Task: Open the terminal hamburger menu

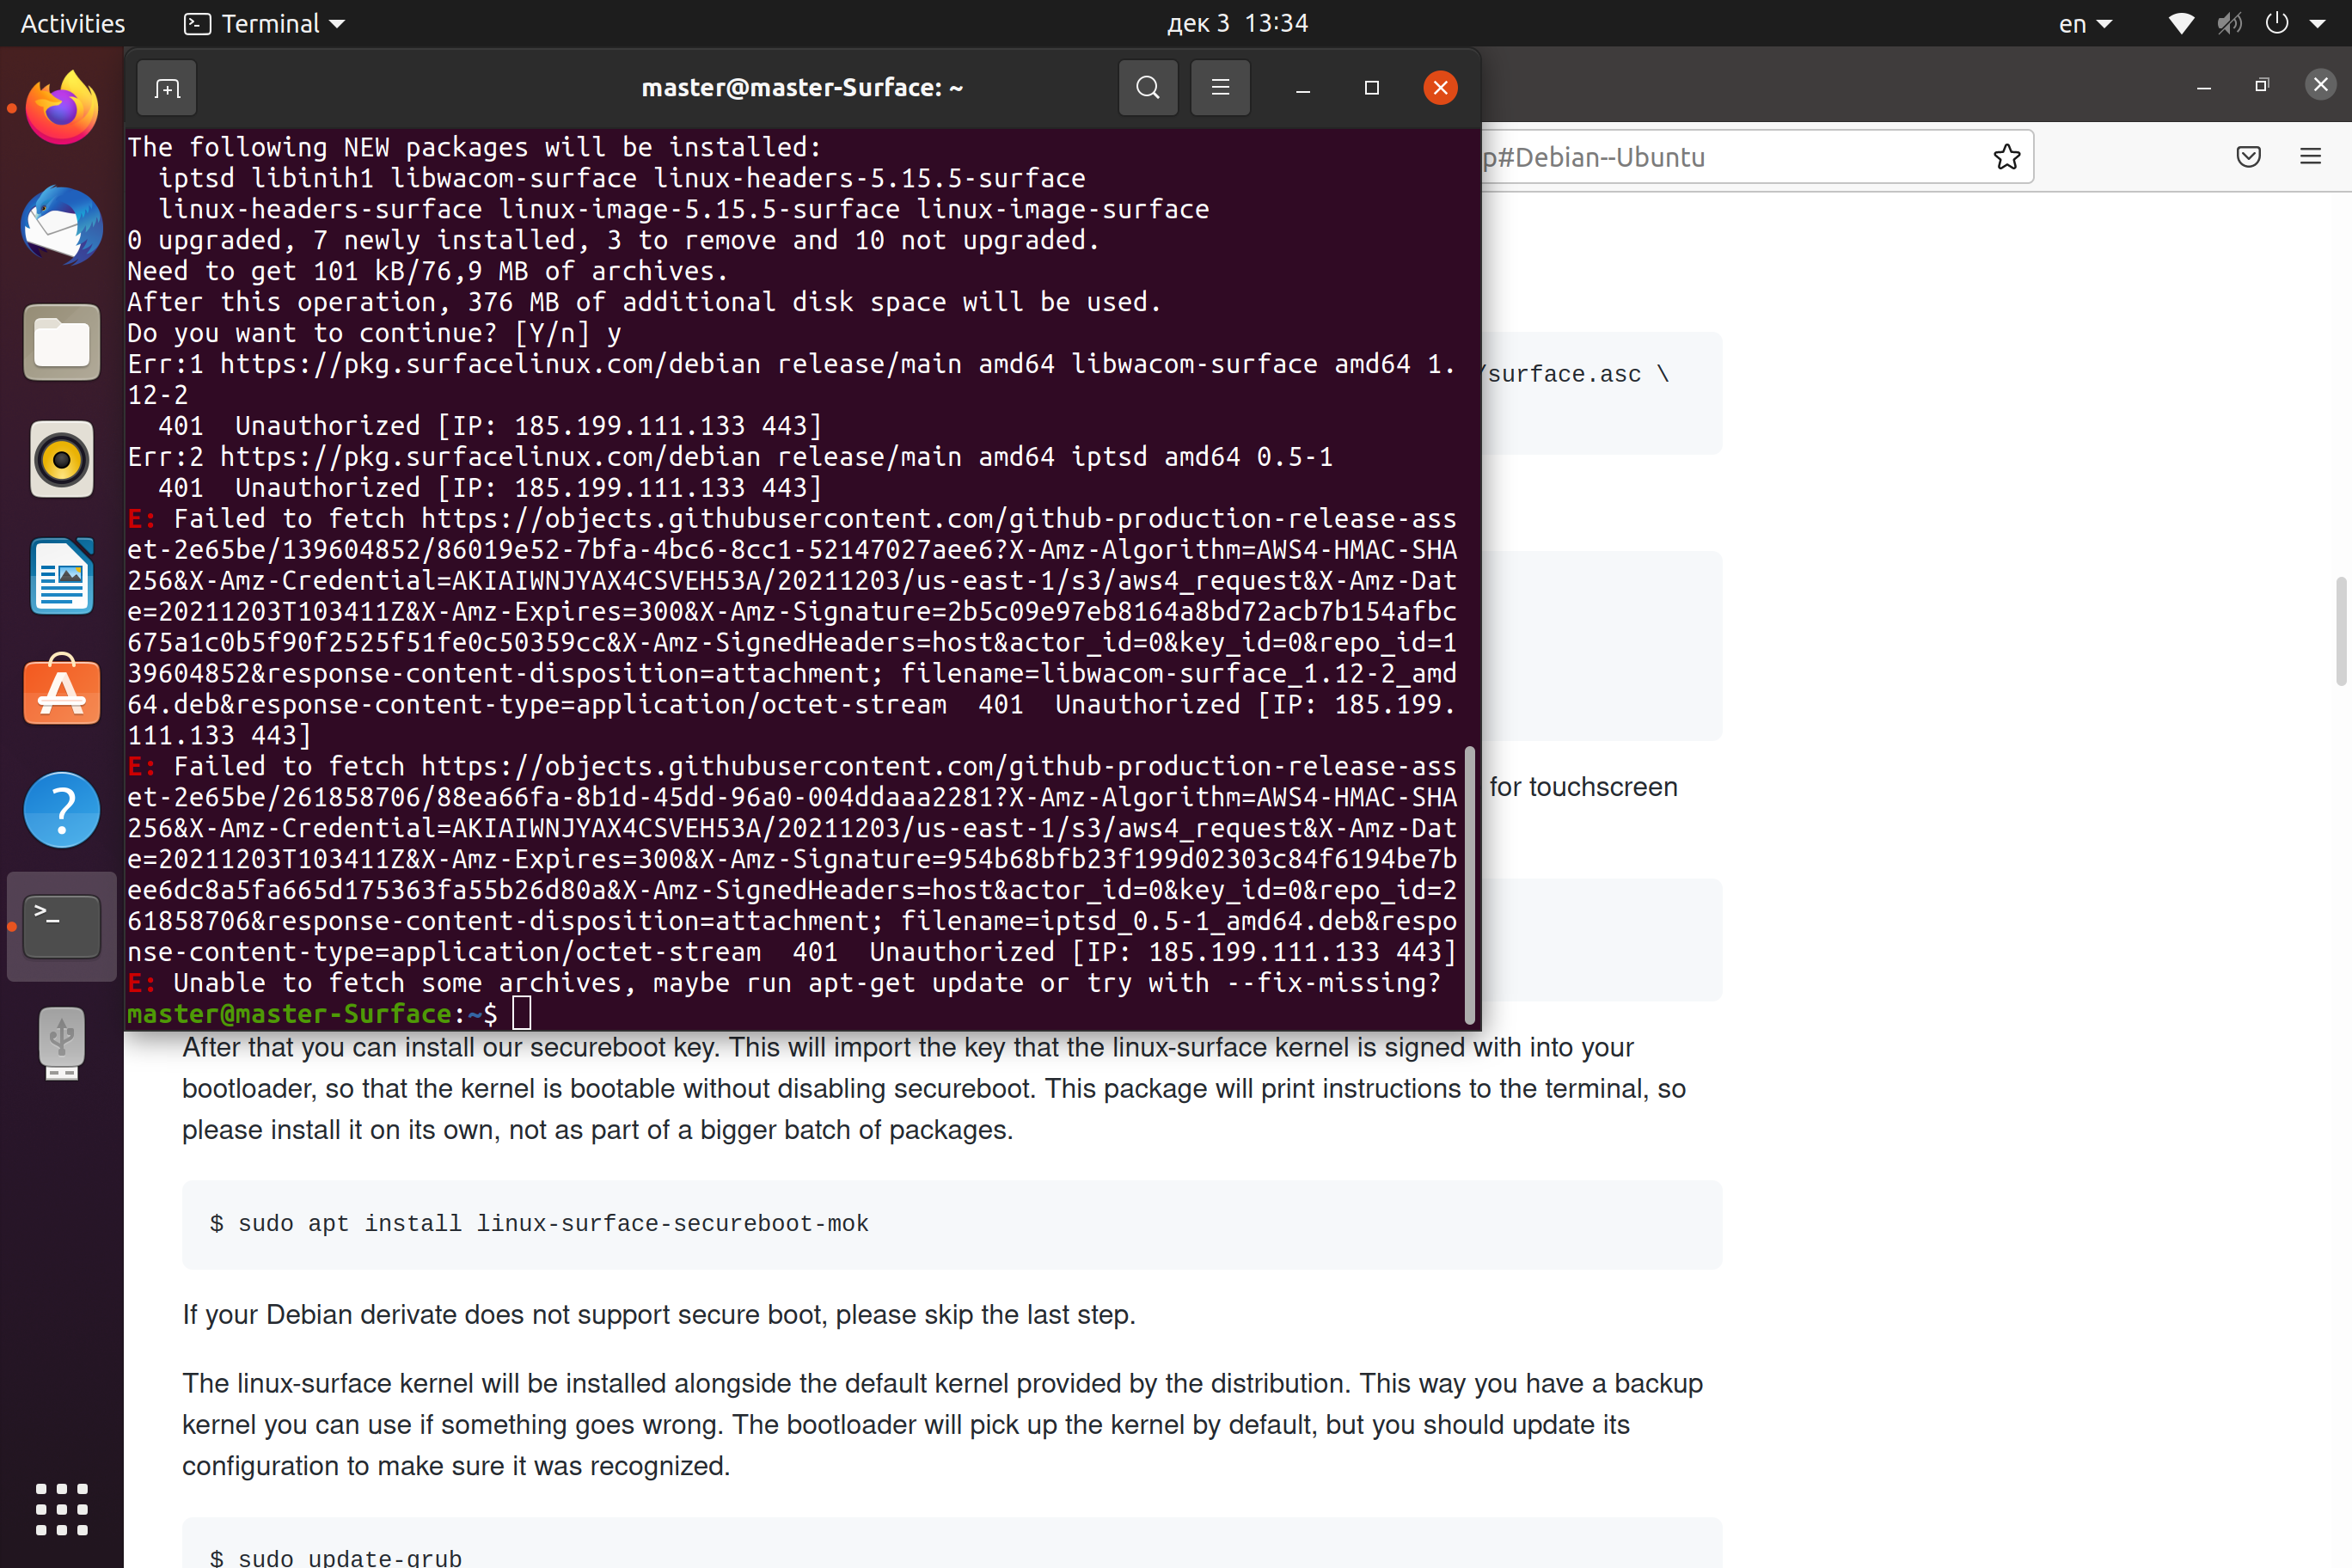Action: pyautogui.click(x=1220, y=87)
